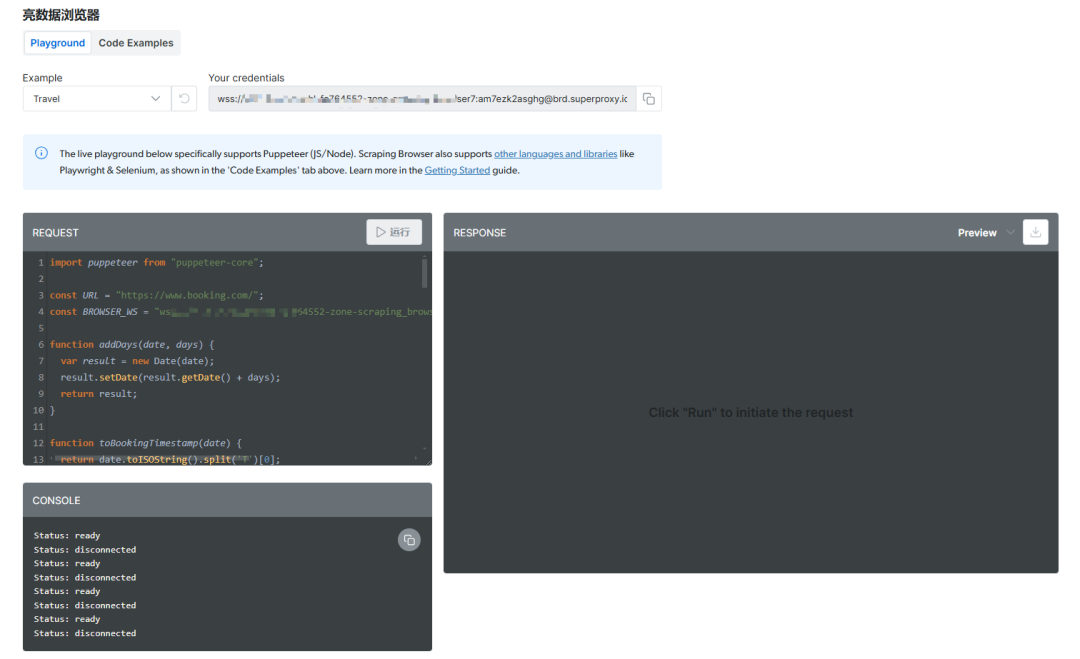Click the 运行 run button
1080x659 pixels.
[393, 232]
